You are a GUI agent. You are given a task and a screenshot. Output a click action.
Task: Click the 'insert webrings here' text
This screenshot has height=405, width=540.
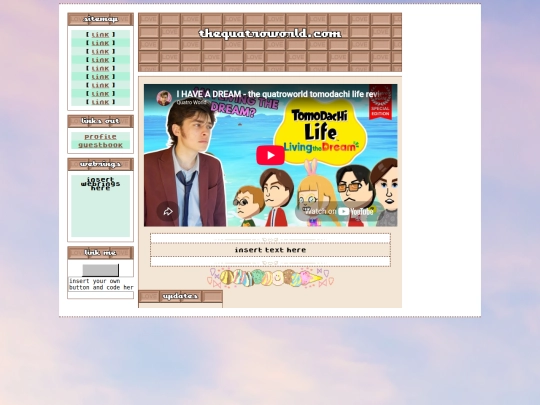[x=100, y=184]
